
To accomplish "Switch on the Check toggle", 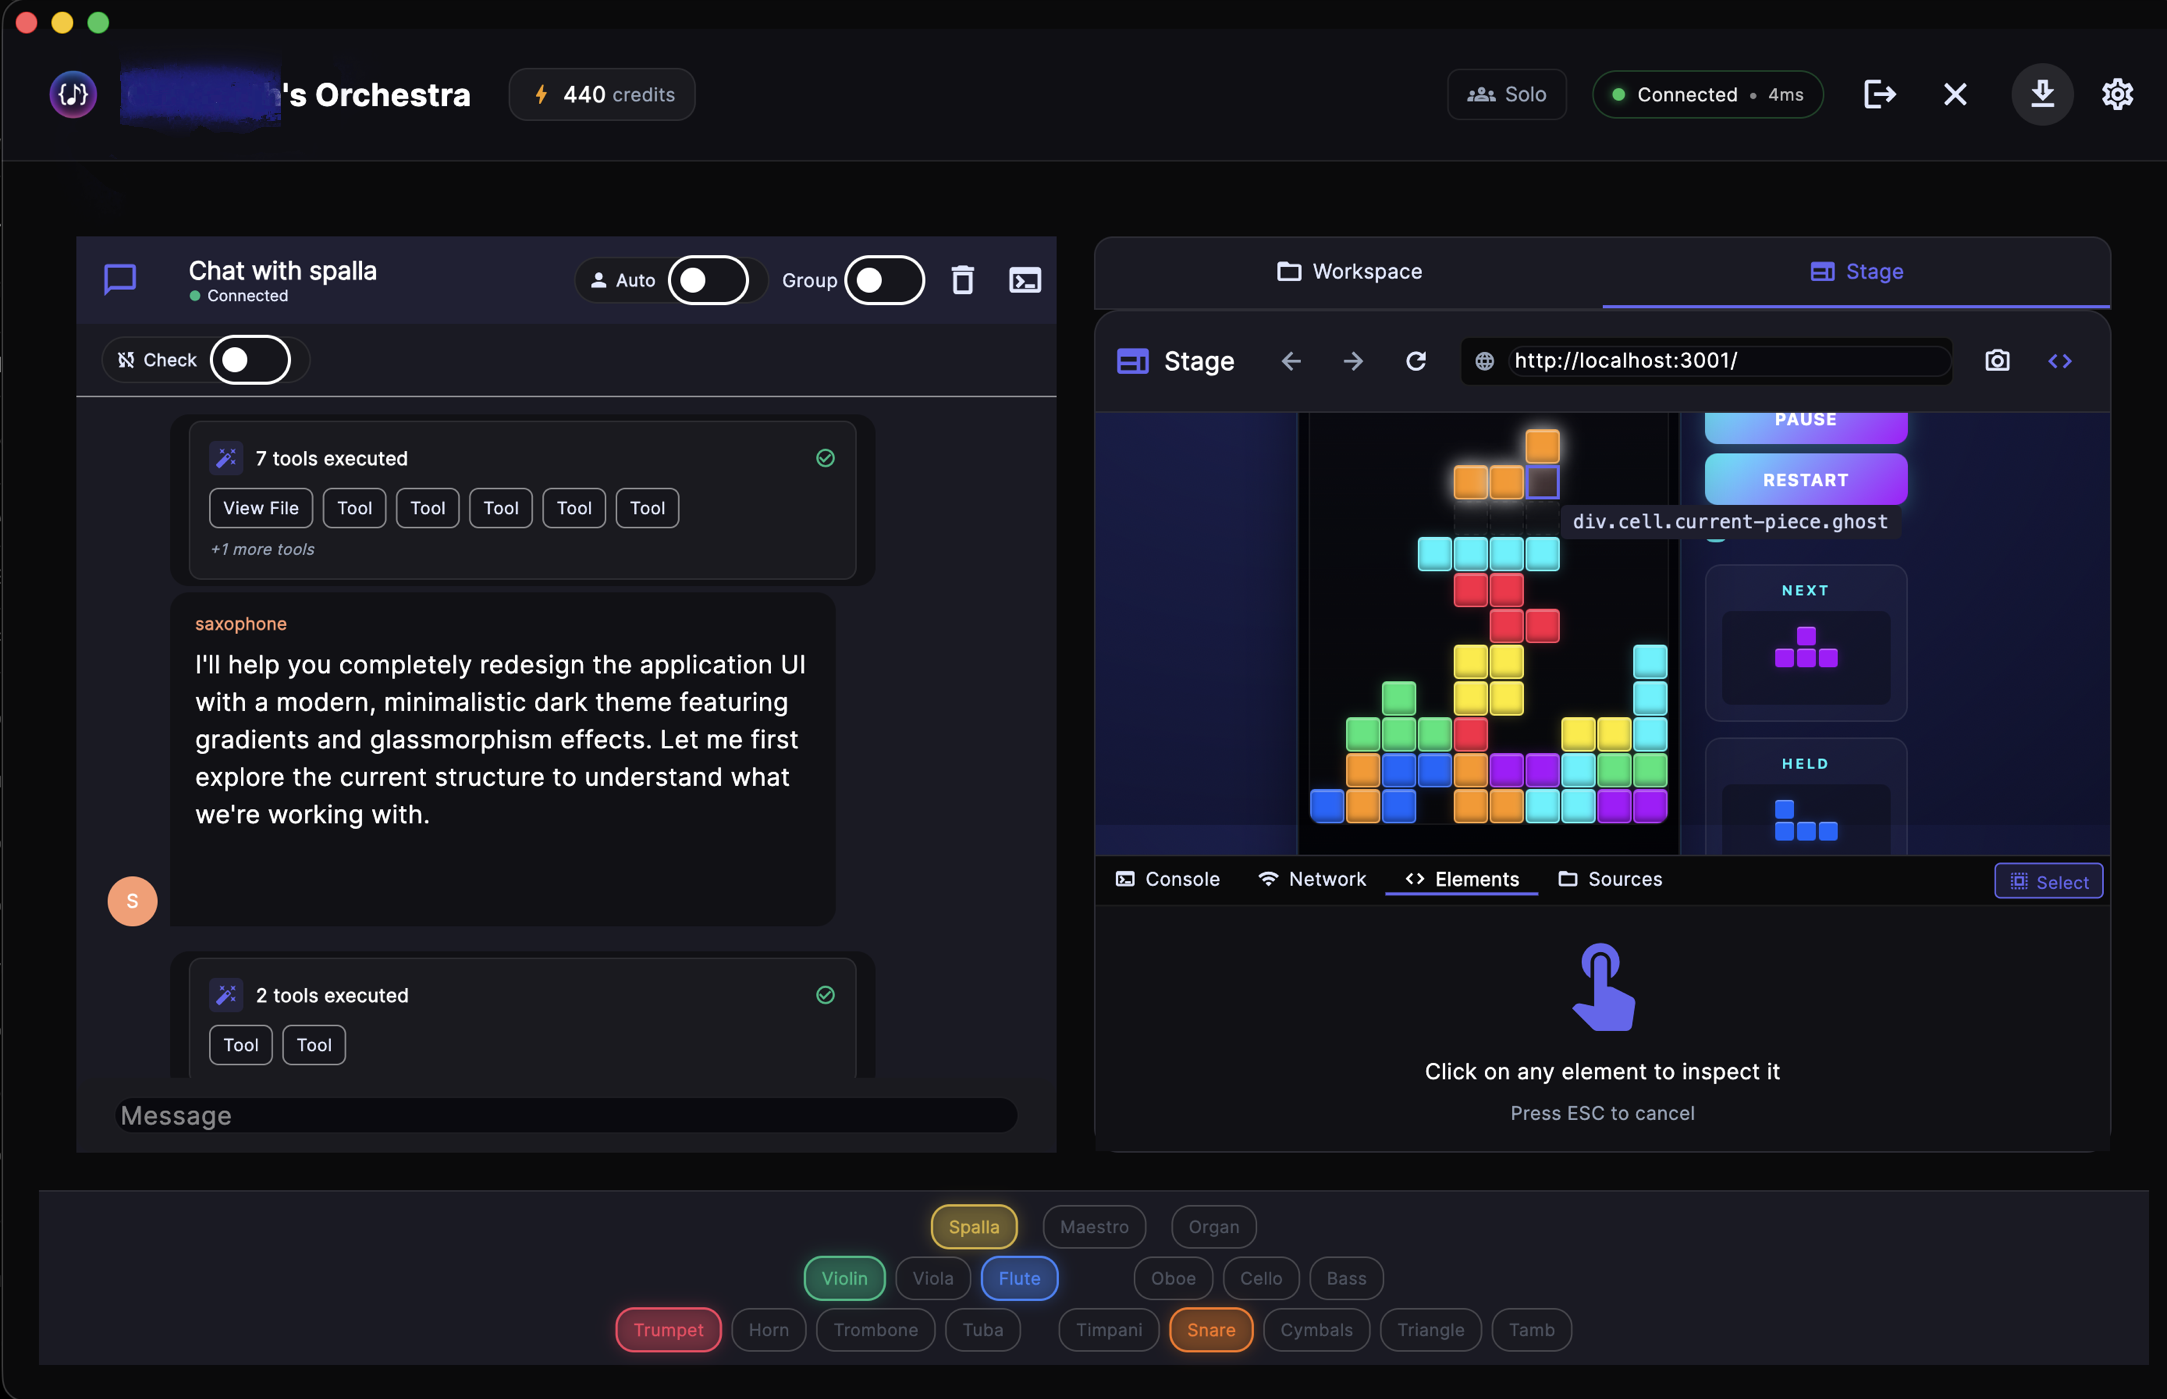I will point(250,360).
